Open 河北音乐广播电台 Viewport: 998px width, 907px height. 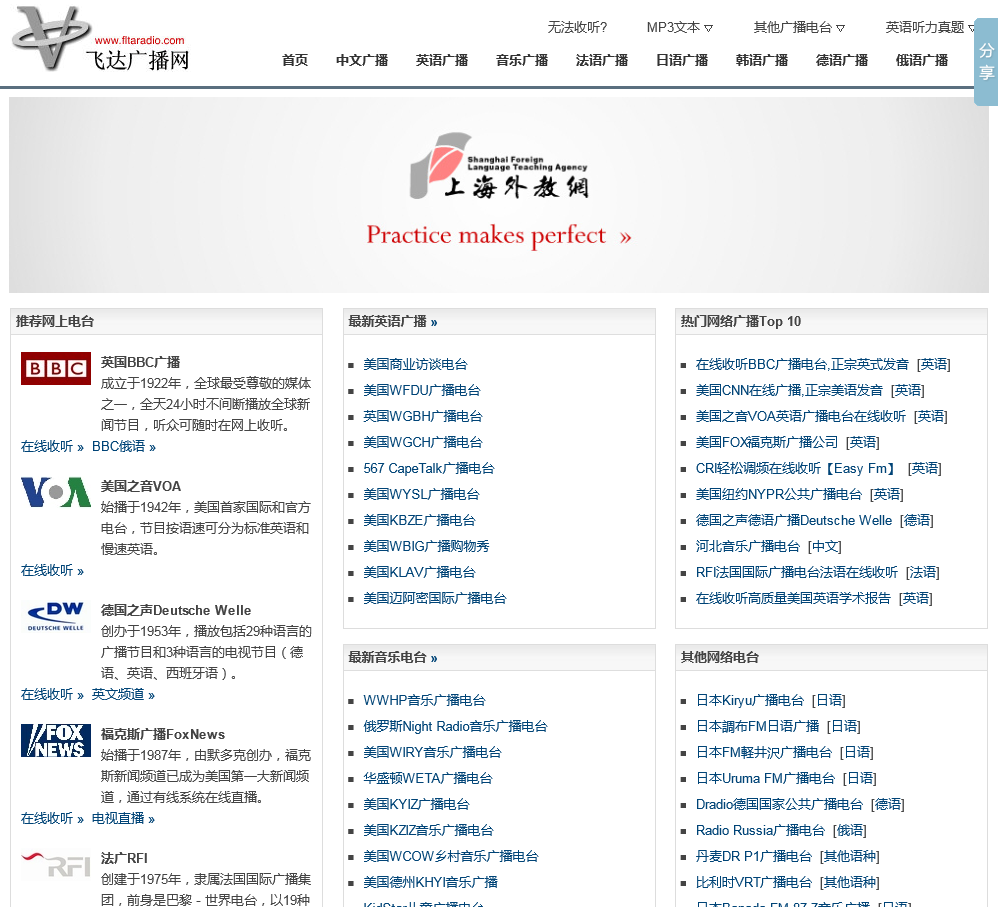click(748, 547)
